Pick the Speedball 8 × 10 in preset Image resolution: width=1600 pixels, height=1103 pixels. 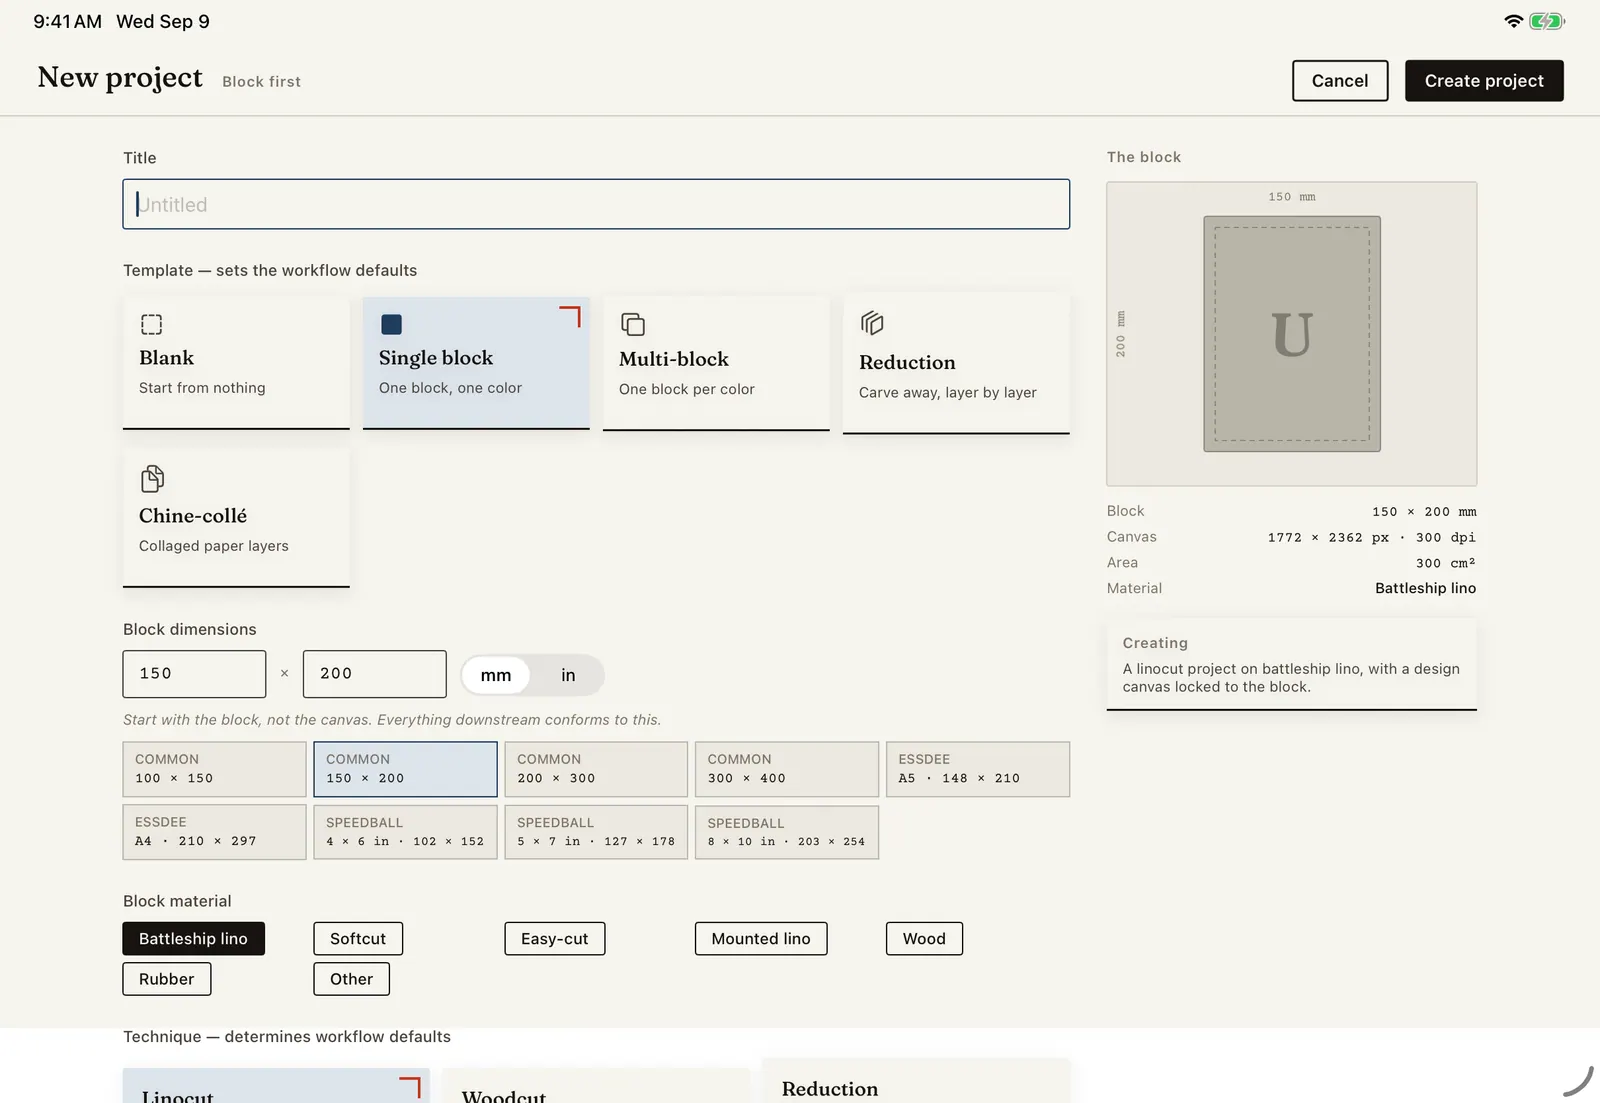[787, 832]
